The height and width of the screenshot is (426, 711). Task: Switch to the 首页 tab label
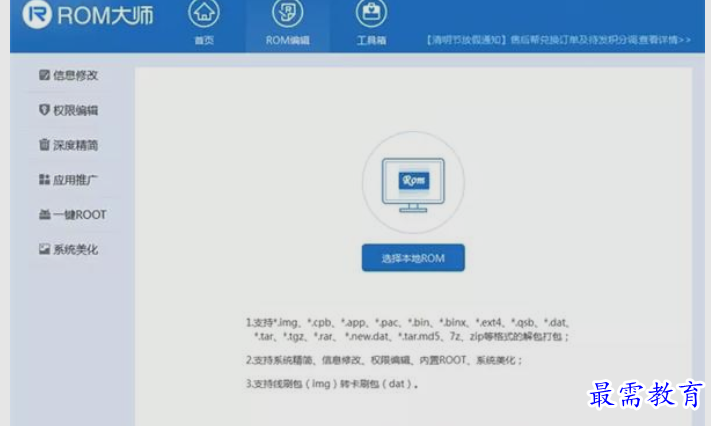pos(204,40)
